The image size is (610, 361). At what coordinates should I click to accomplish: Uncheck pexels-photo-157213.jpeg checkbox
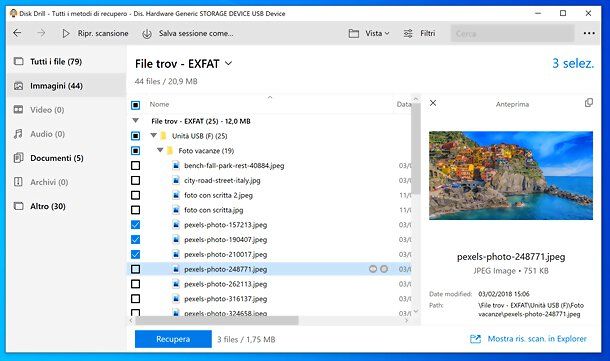point(135,224)
